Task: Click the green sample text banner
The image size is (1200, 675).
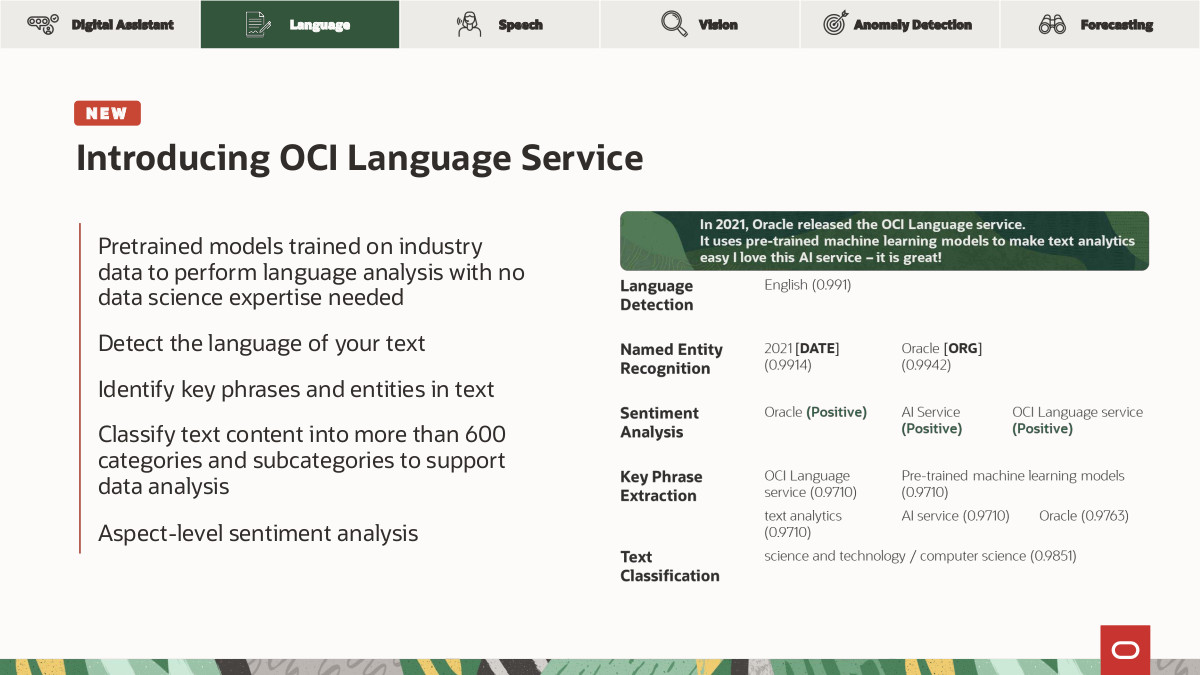Action: pyautogui.click(x=884, y=241)
